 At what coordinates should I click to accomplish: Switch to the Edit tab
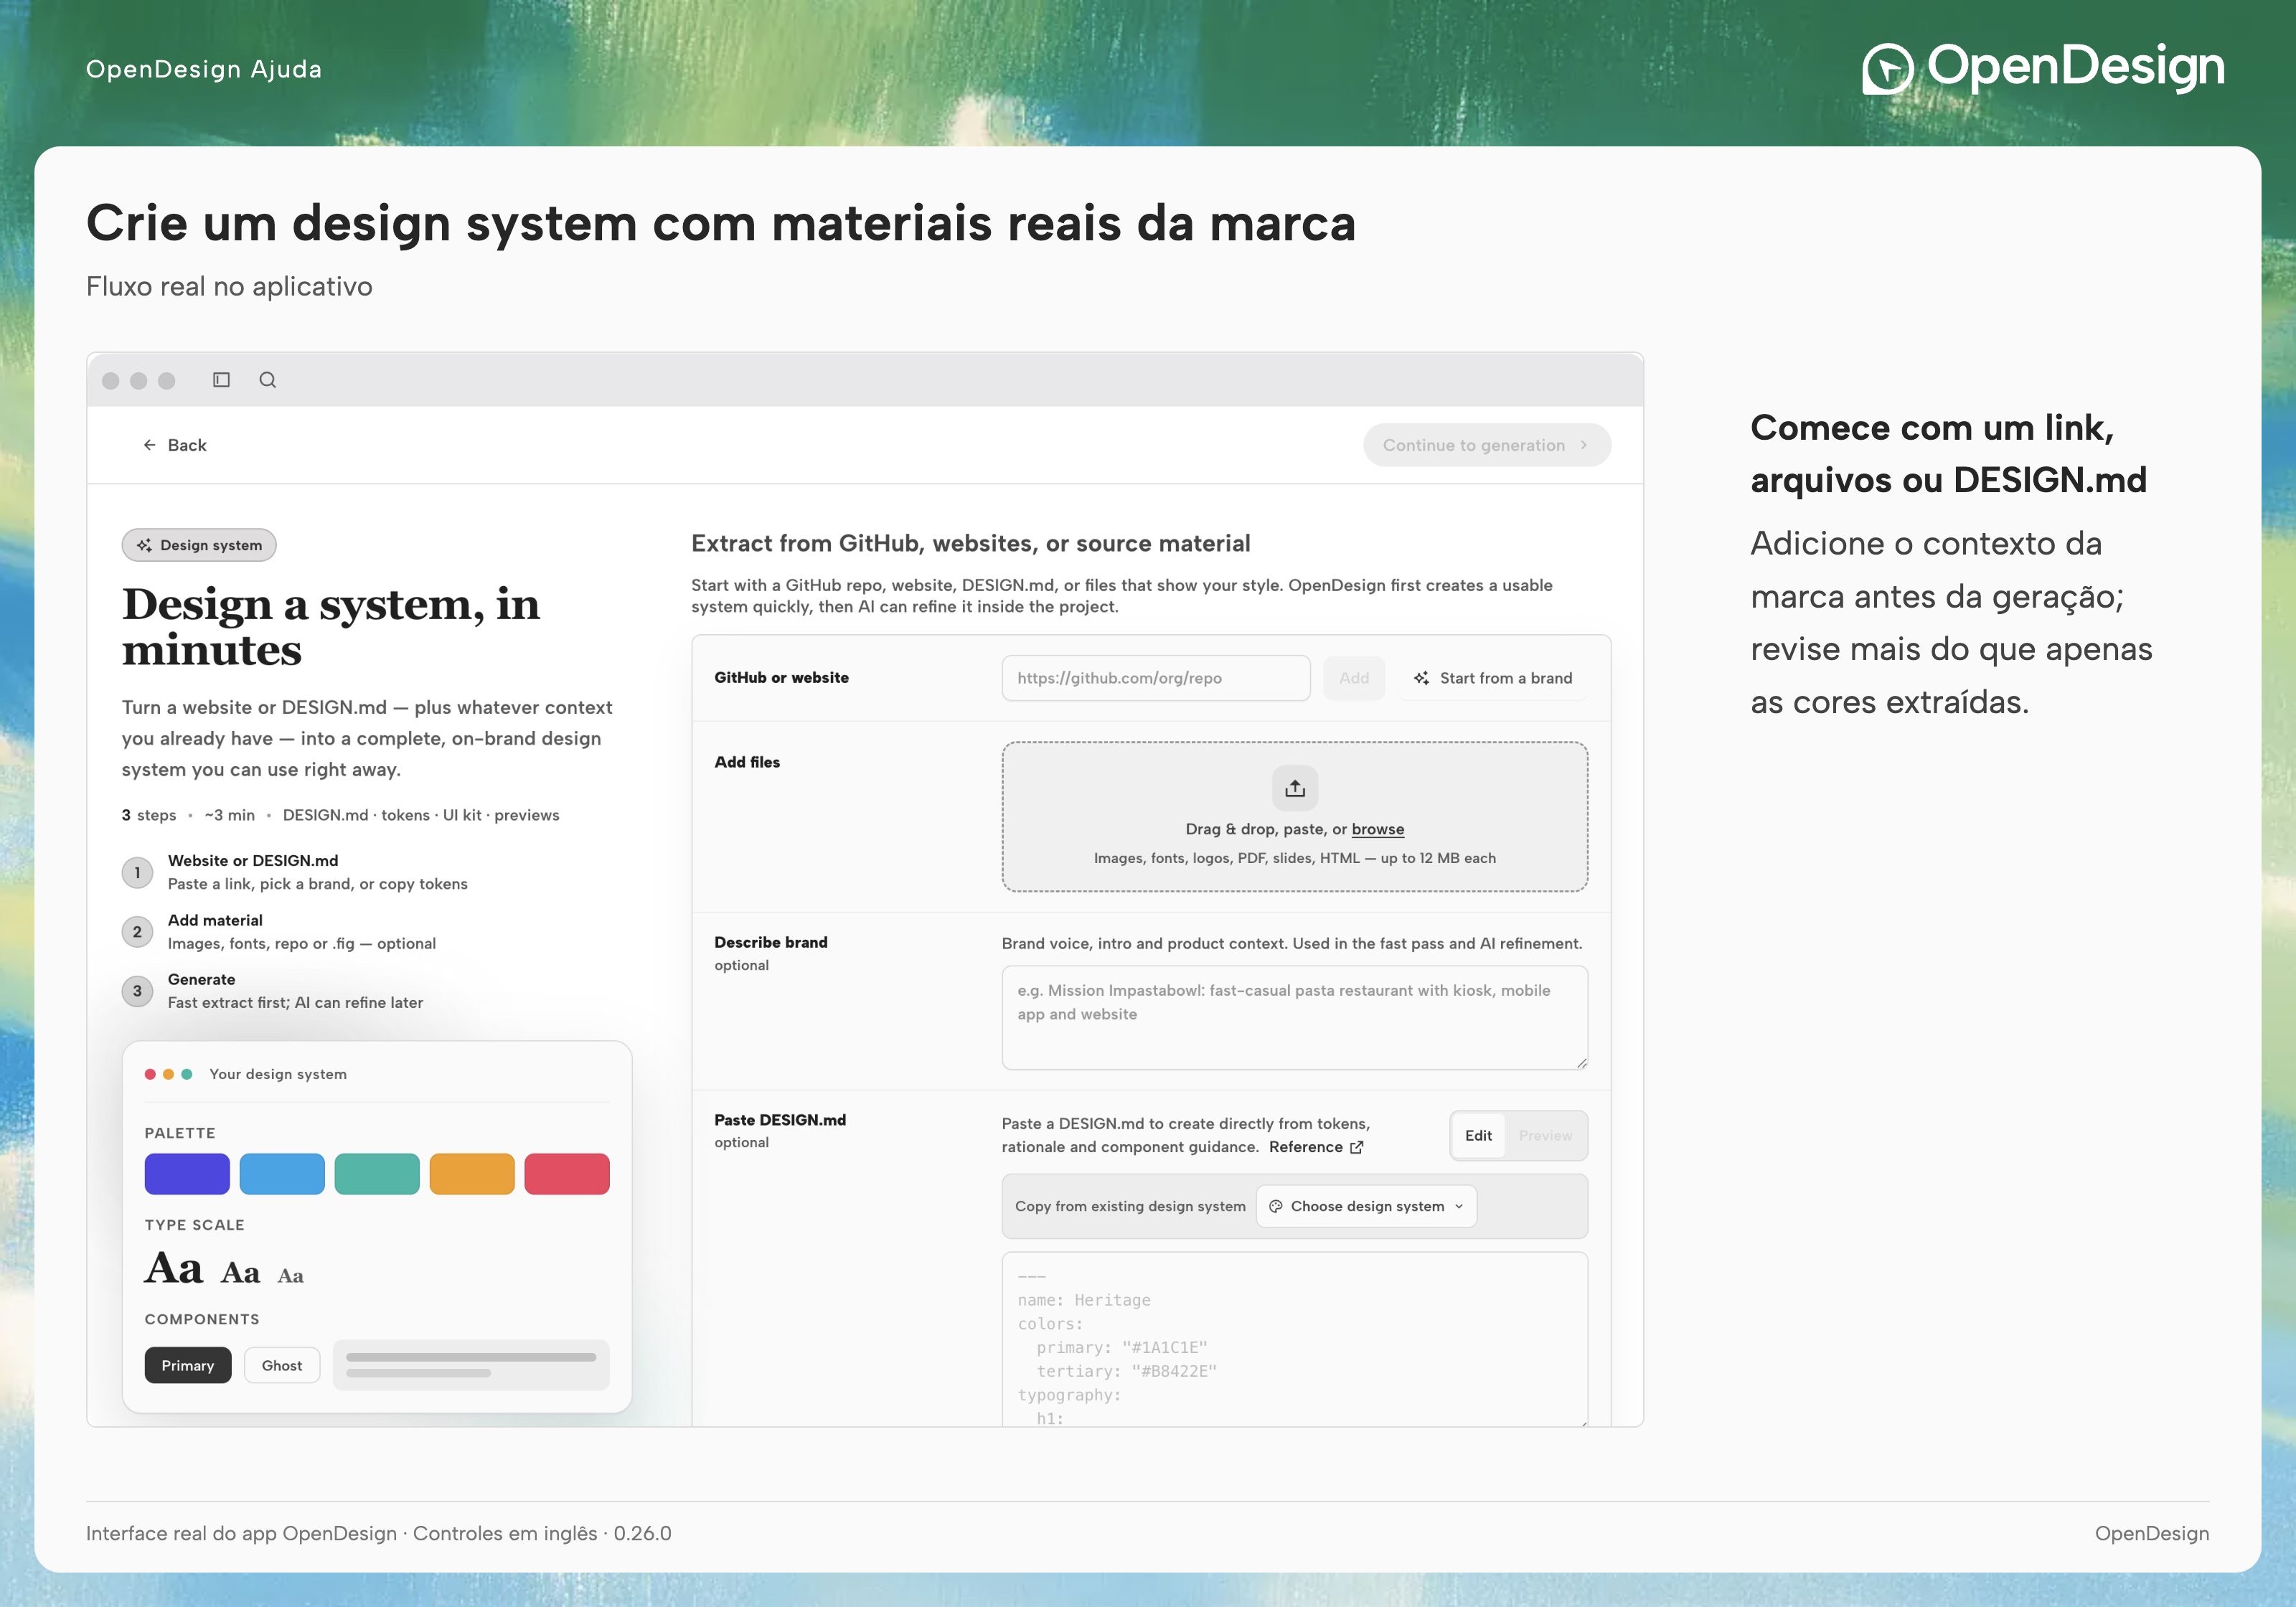click(1477, 1136)
